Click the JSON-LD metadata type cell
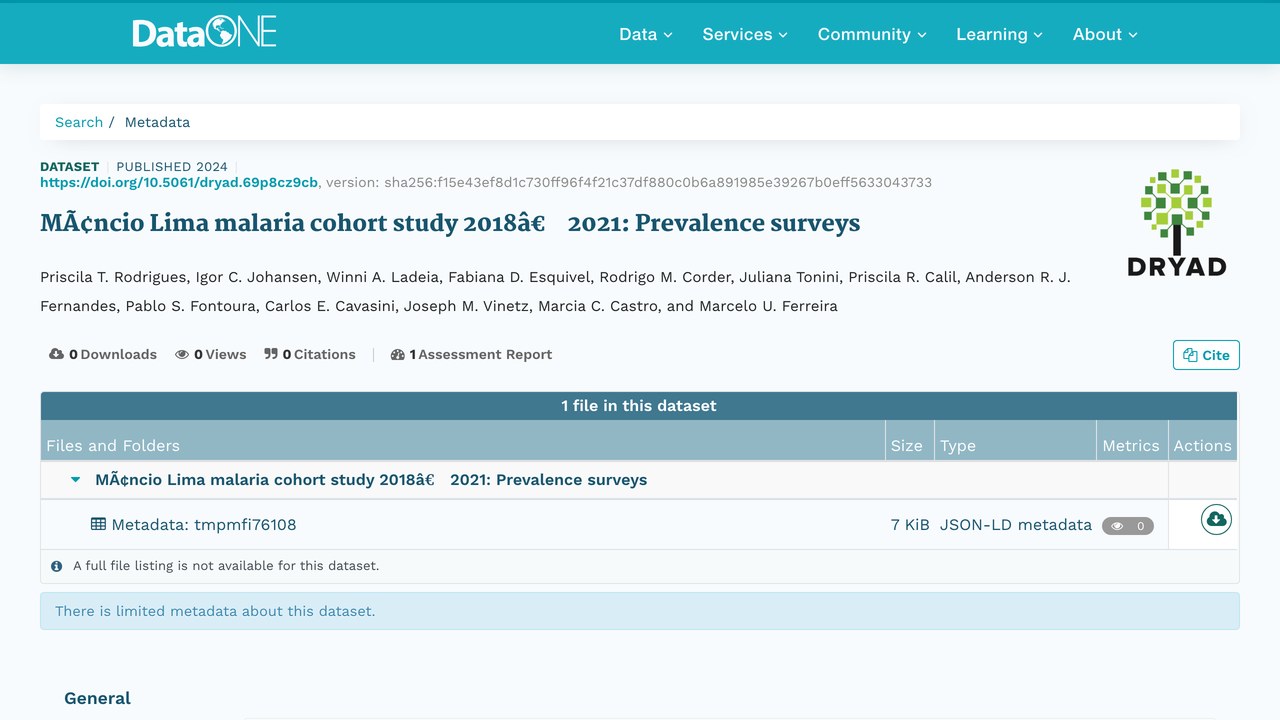1280x720 pixels. pyautogui.click(x=1016, y=525)
